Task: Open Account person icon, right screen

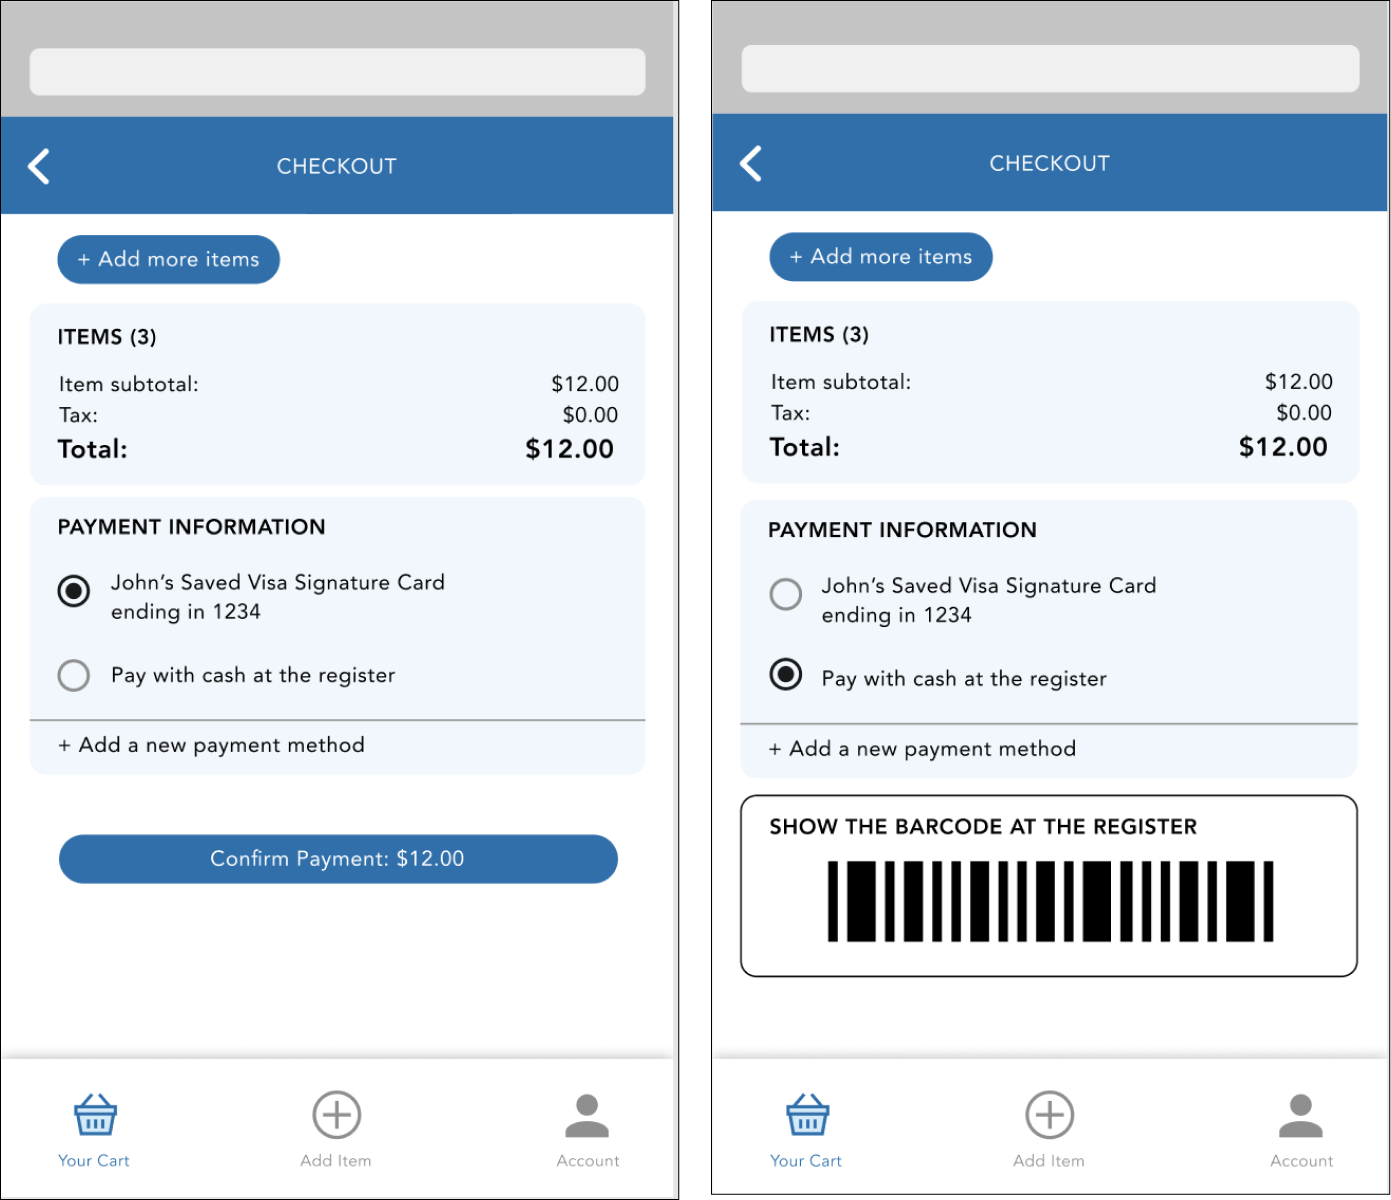Action: (x=1301, y=1115)
